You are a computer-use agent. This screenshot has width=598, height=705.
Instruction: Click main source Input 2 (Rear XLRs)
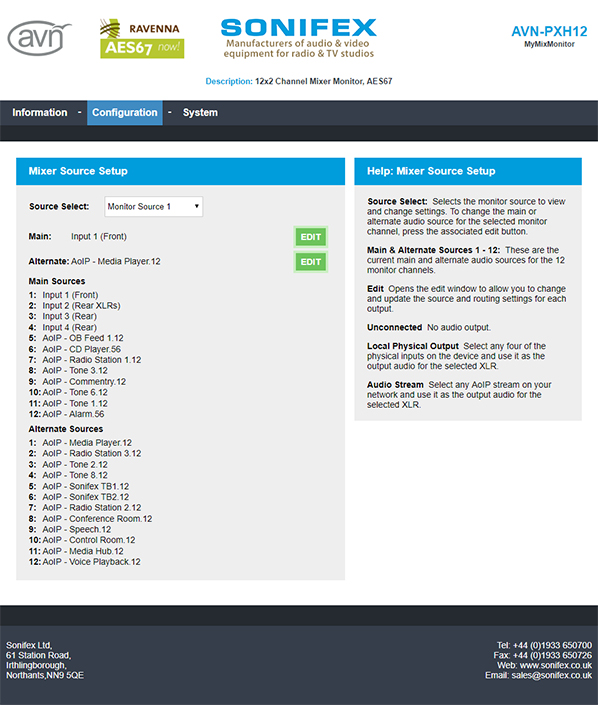coord(81,306)
